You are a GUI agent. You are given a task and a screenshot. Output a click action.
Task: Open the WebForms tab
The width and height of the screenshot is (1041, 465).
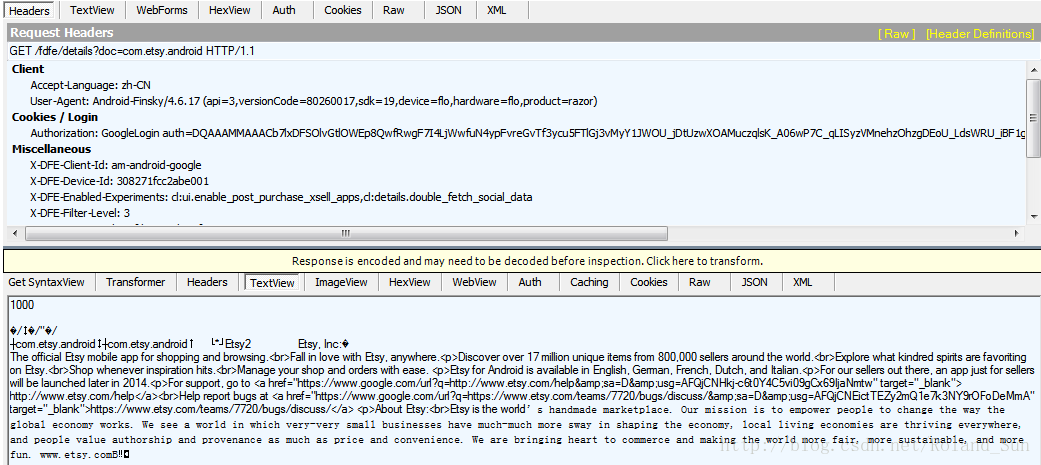click(162, 10)
